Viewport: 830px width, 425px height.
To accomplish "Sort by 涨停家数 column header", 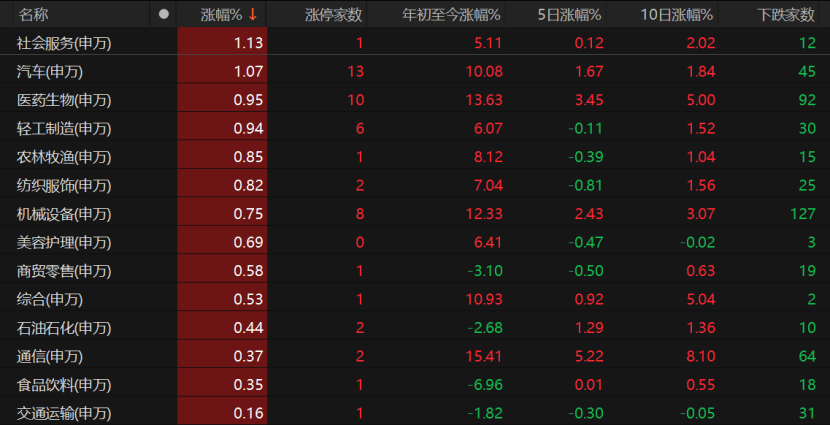I will 334,14.
